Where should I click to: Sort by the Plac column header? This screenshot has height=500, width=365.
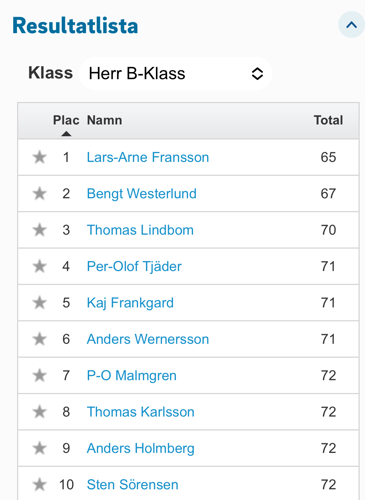pos(66,120)
